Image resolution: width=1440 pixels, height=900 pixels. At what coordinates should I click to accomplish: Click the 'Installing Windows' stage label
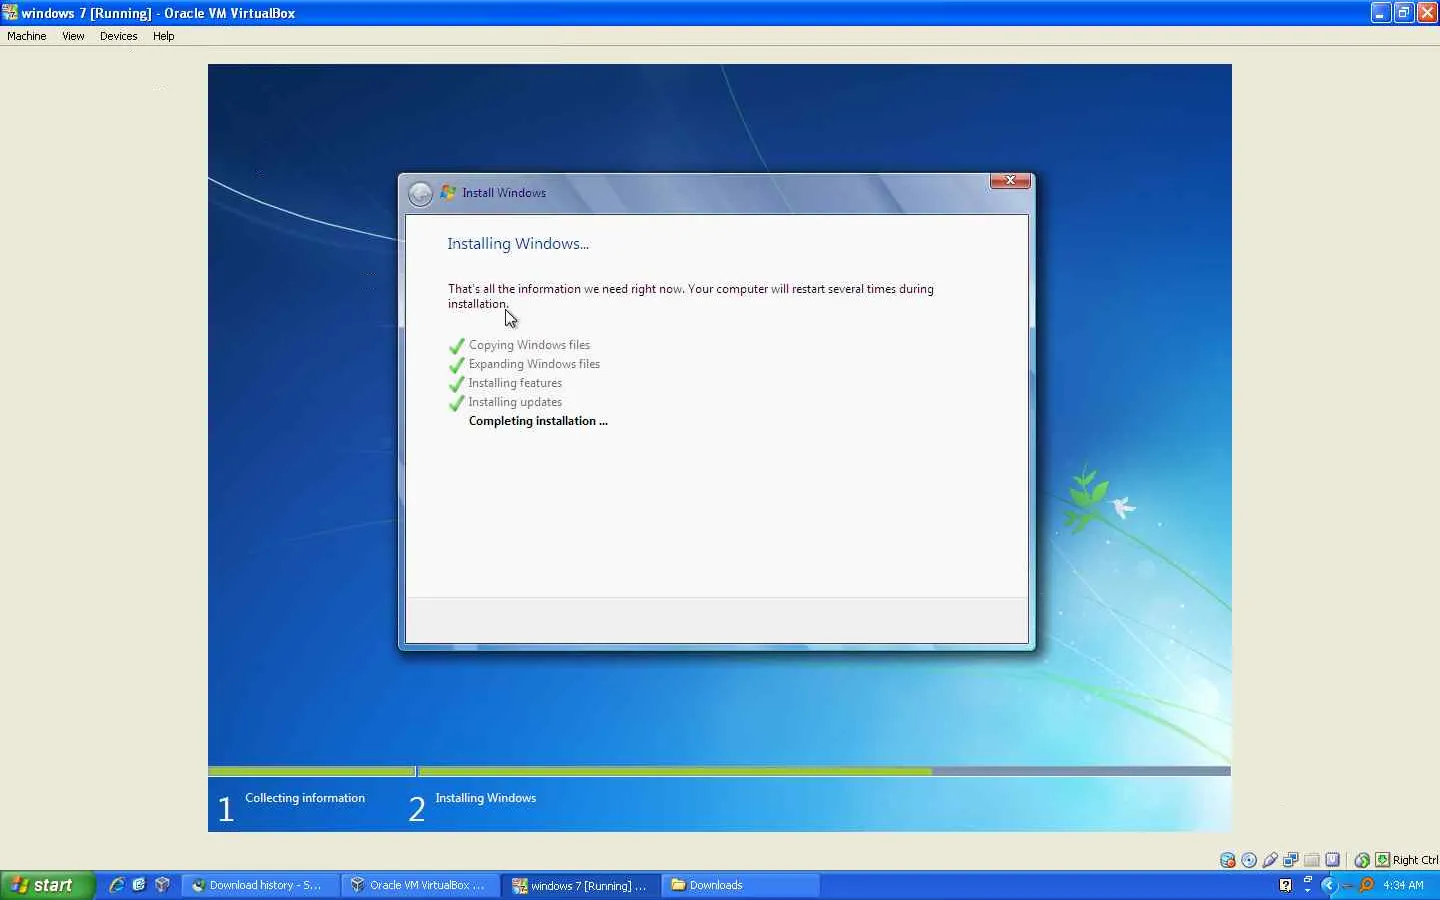(485, 798)
